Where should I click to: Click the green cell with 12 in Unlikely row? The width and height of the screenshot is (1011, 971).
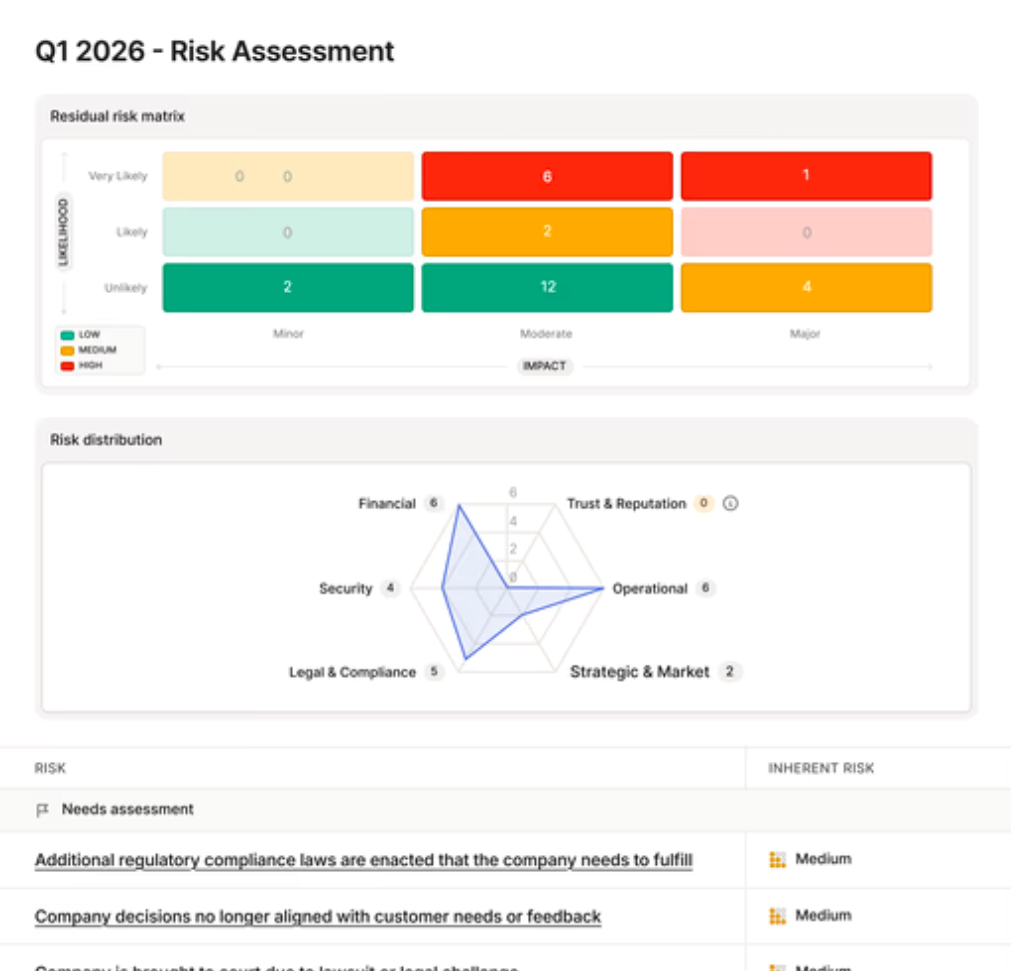547,287
